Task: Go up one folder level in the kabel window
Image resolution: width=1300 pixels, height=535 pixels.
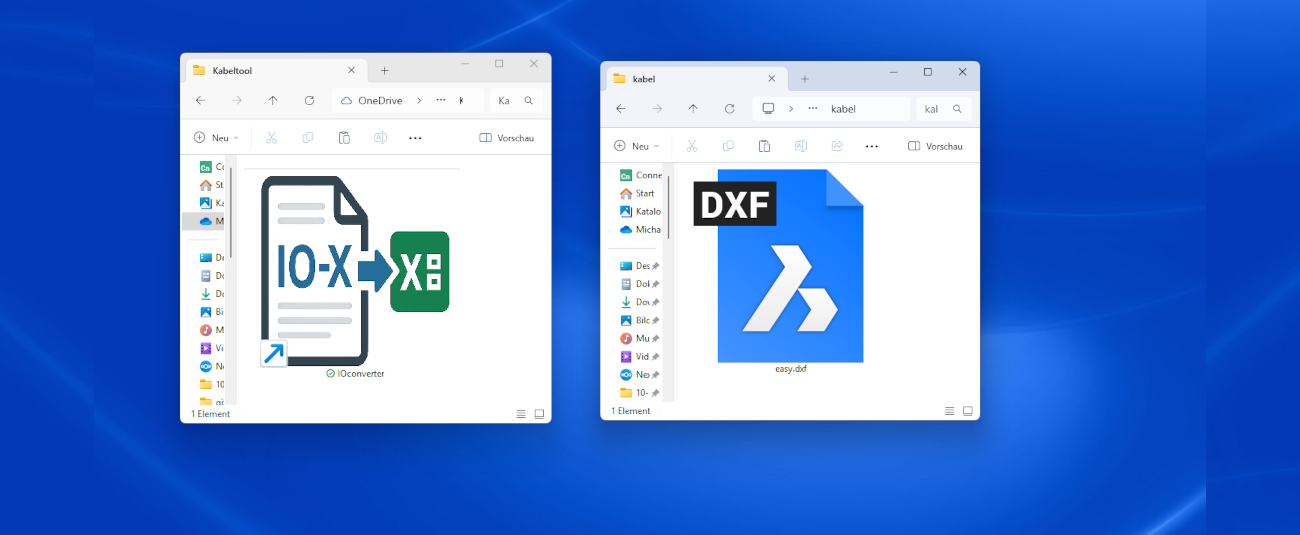Action: tap(693, 109)
